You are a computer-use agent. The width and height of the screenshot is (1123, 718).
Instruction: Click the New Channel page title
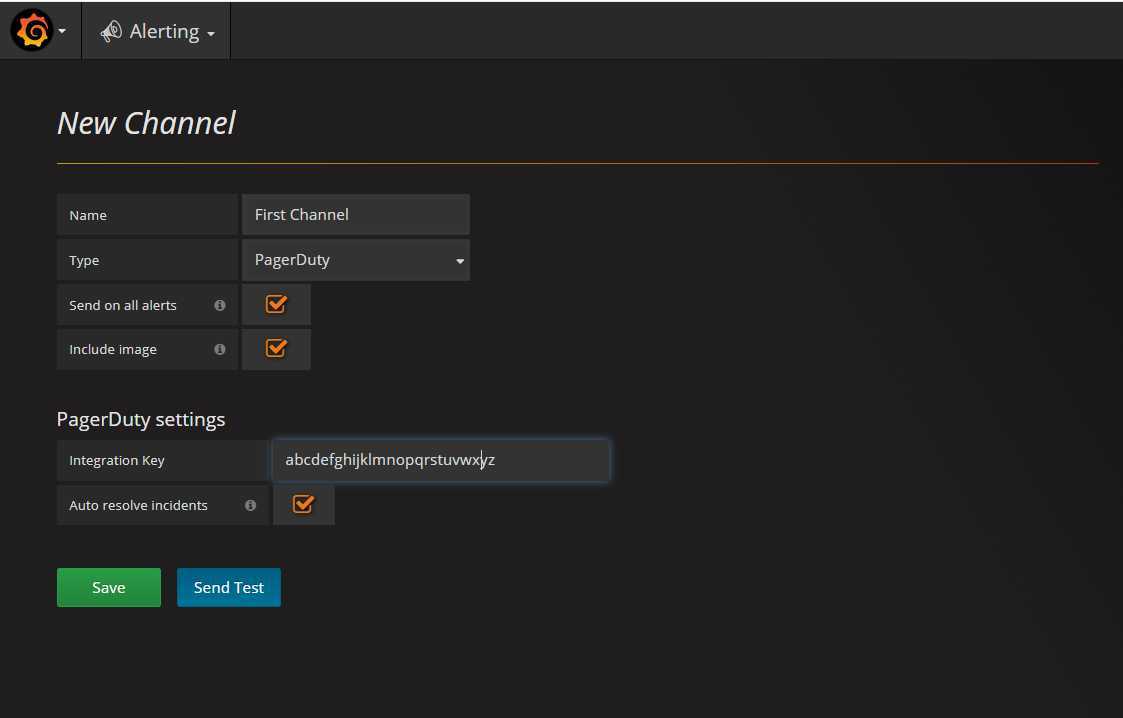(x=147, y=123)
